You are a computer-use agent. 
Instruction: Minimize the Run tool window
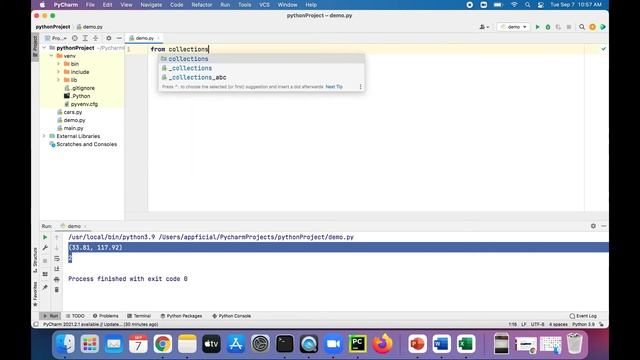tap(603, 226)
